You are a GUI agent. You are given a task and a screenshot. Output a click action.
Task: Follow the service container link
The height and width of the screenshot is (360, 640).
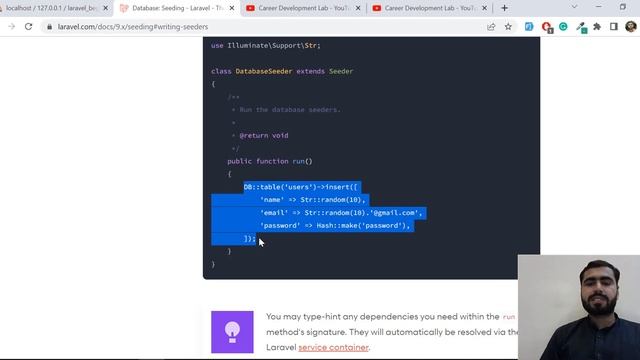click(333, 347)
